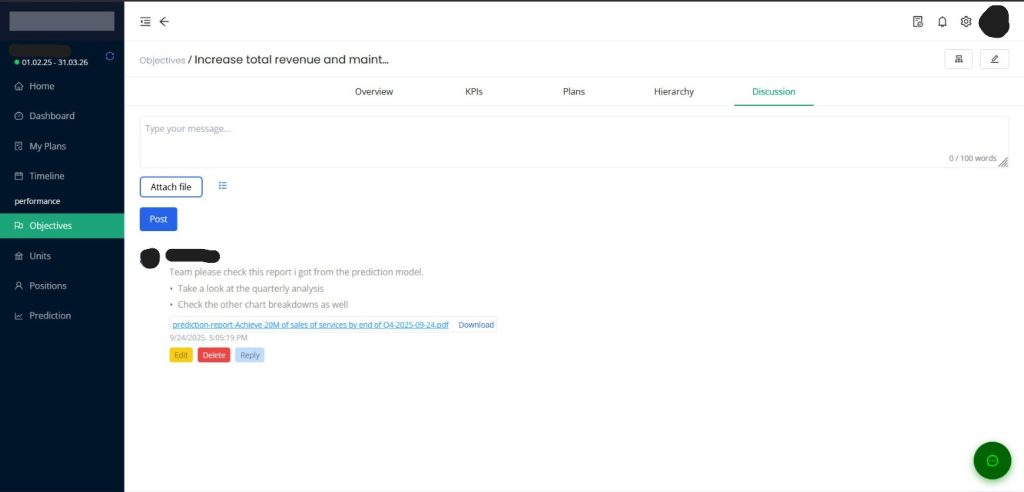This screenshot has height=492, width=1024.
Task: Switch to the KPIs tab
Action: pyautogui.click(x=474, y=91)
